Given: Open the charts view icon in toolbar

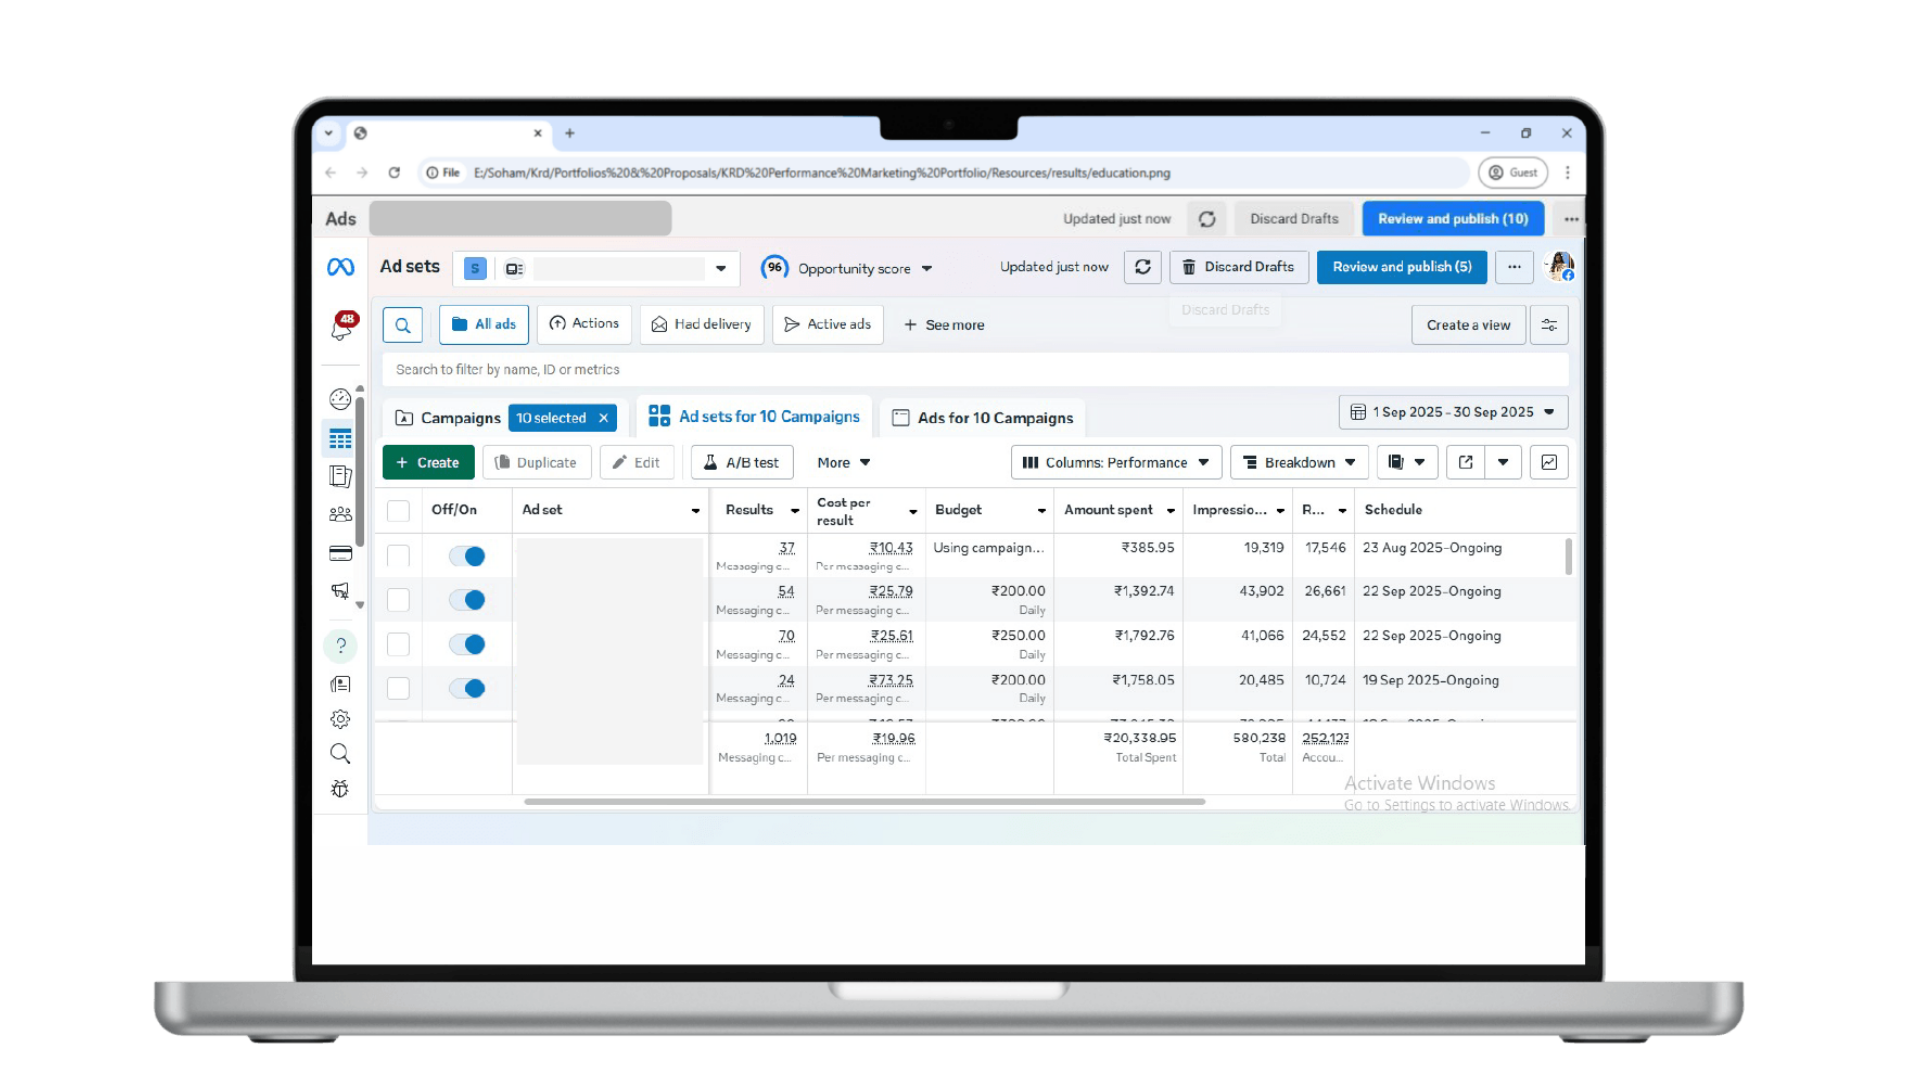Looking at the screenshot, I should click(x=1548, y=462).
